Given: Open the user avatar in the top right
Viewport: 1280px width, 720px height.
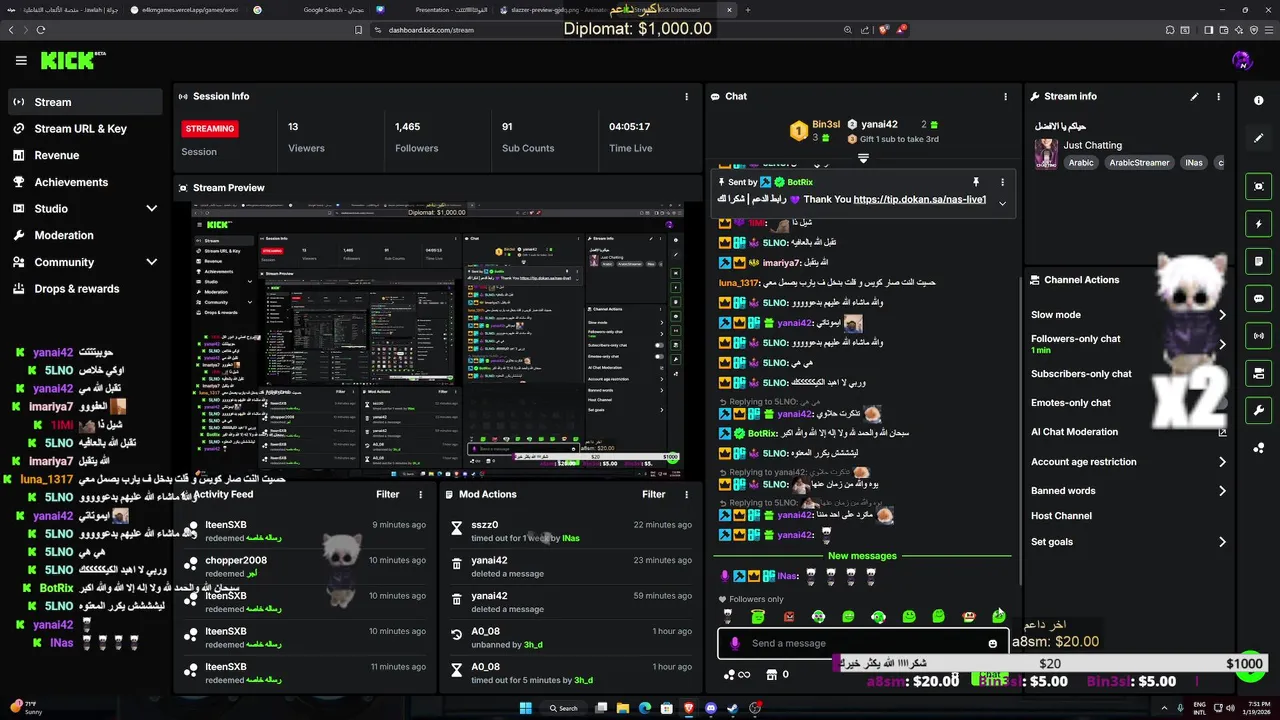Looking at the screenshot, I should coord(1242,61).
